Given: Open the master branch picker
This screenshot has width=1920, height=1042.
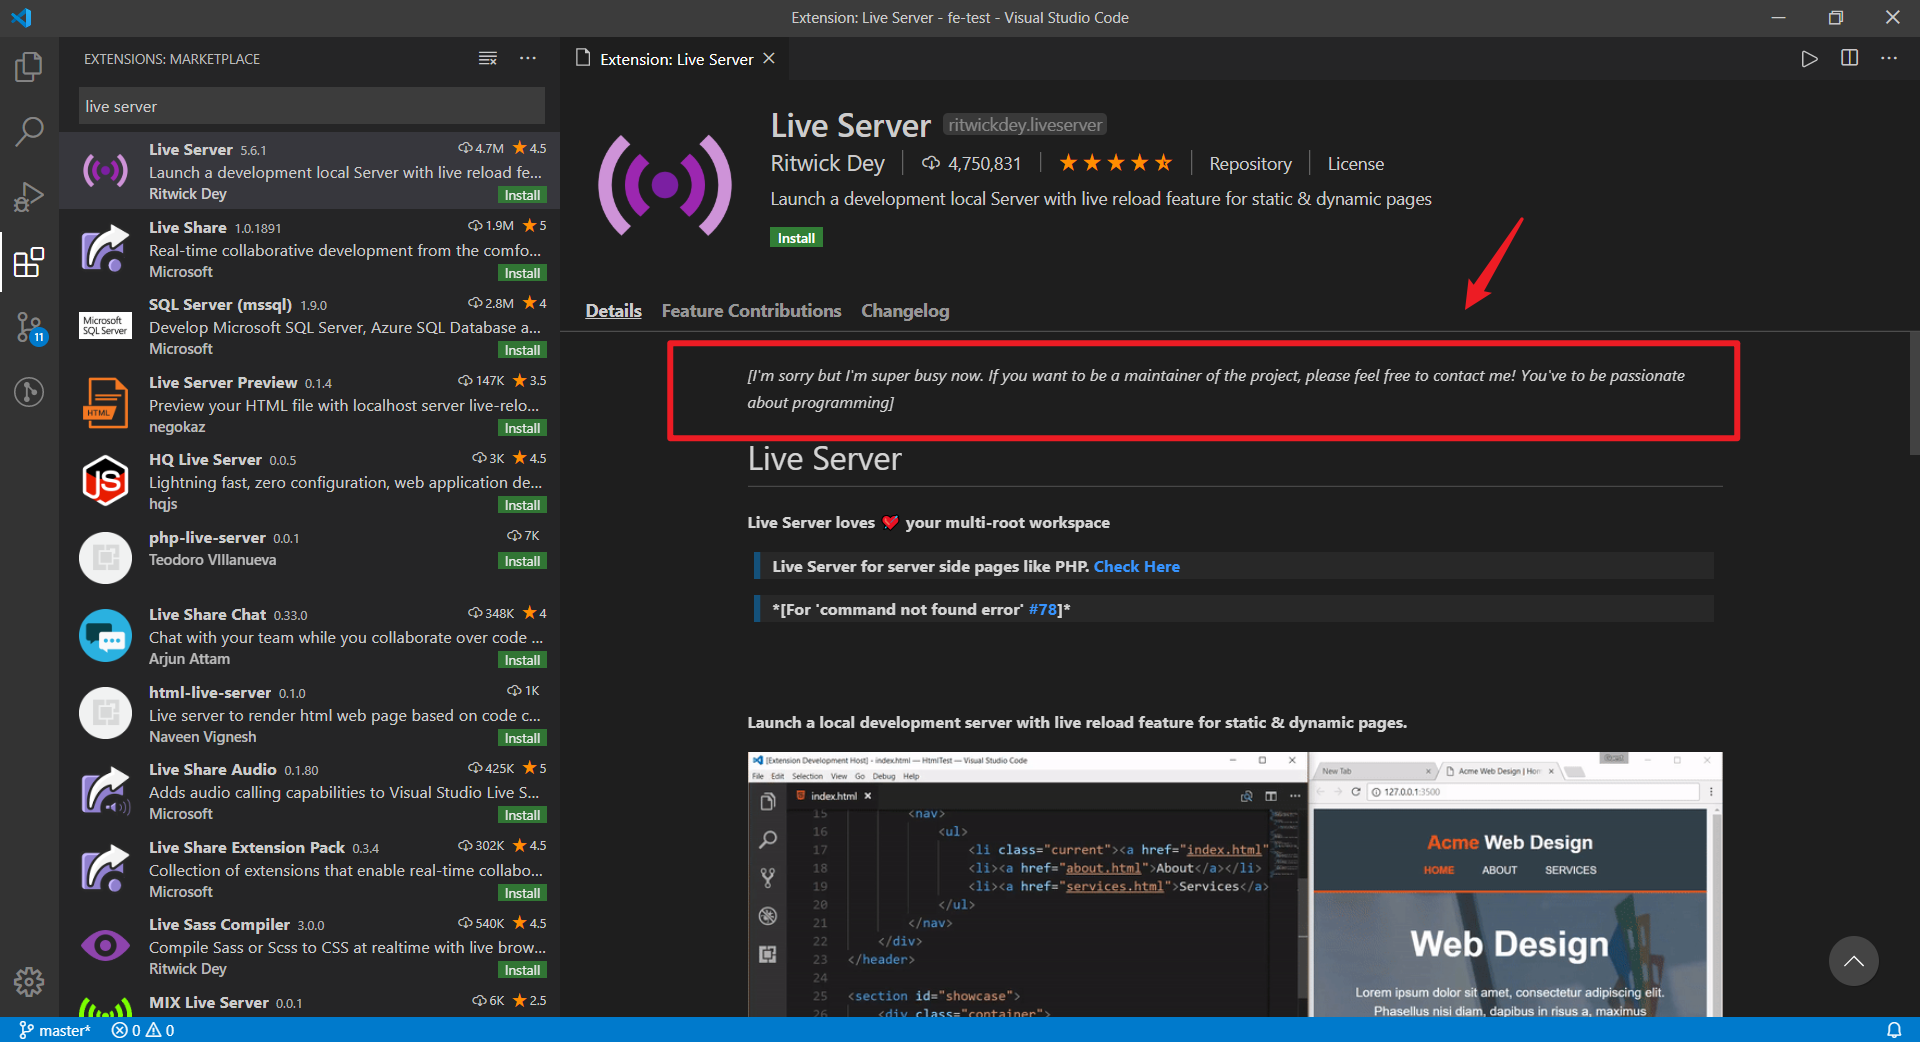Looking at the screenshot, I should click(55, 1030).
